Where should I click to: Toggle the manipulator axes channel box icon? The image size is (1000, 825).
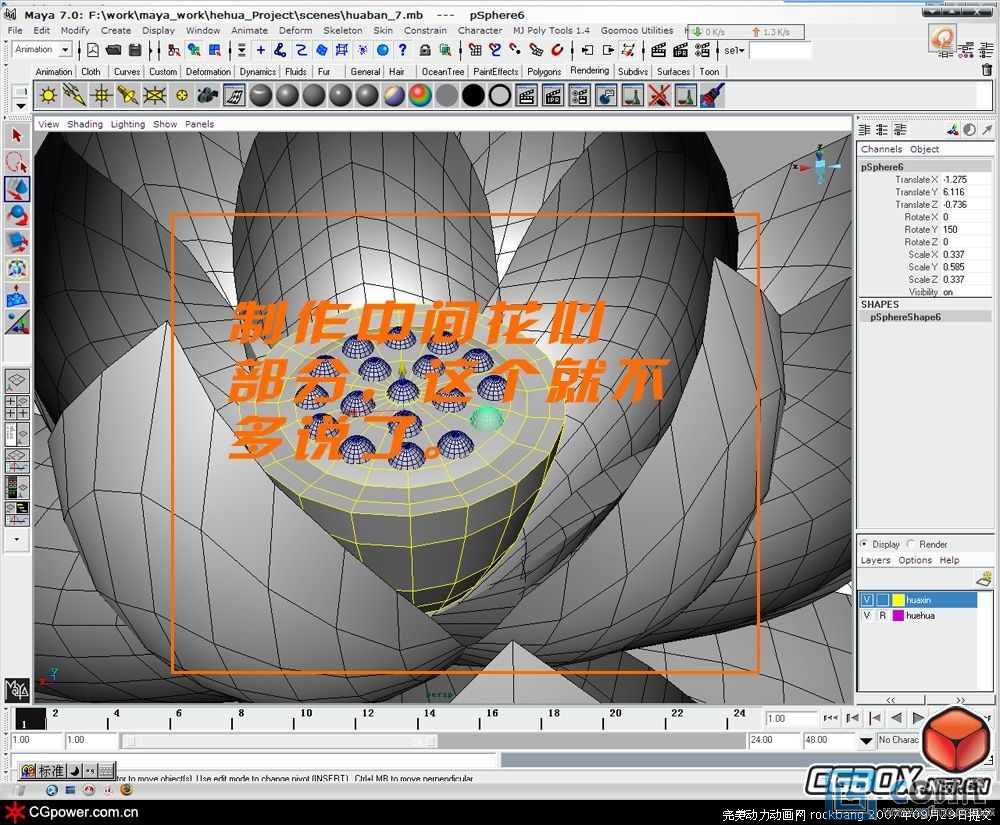click(953, 130)
